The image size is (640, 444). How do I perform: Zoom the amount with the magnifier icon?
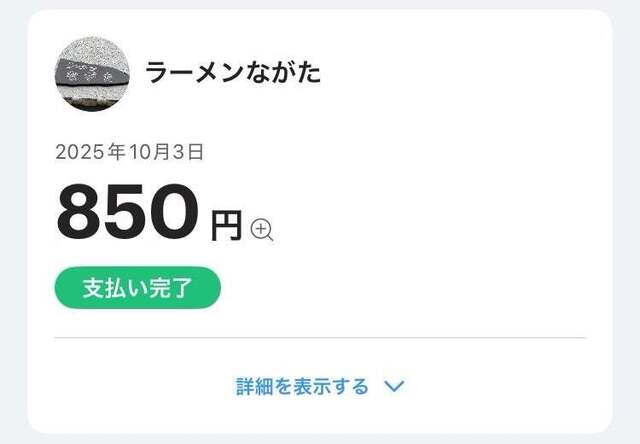[262, 231]
